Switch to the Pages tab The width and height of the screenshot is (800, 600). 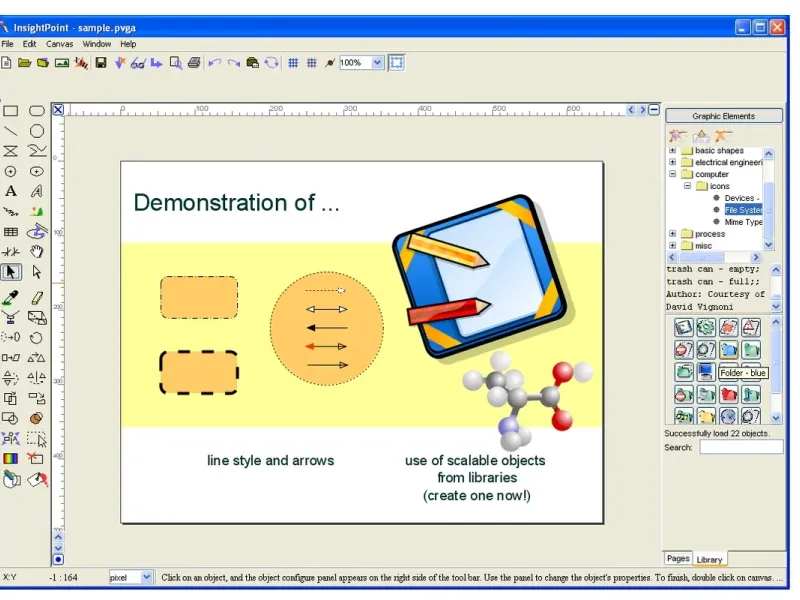pos(678,558)
